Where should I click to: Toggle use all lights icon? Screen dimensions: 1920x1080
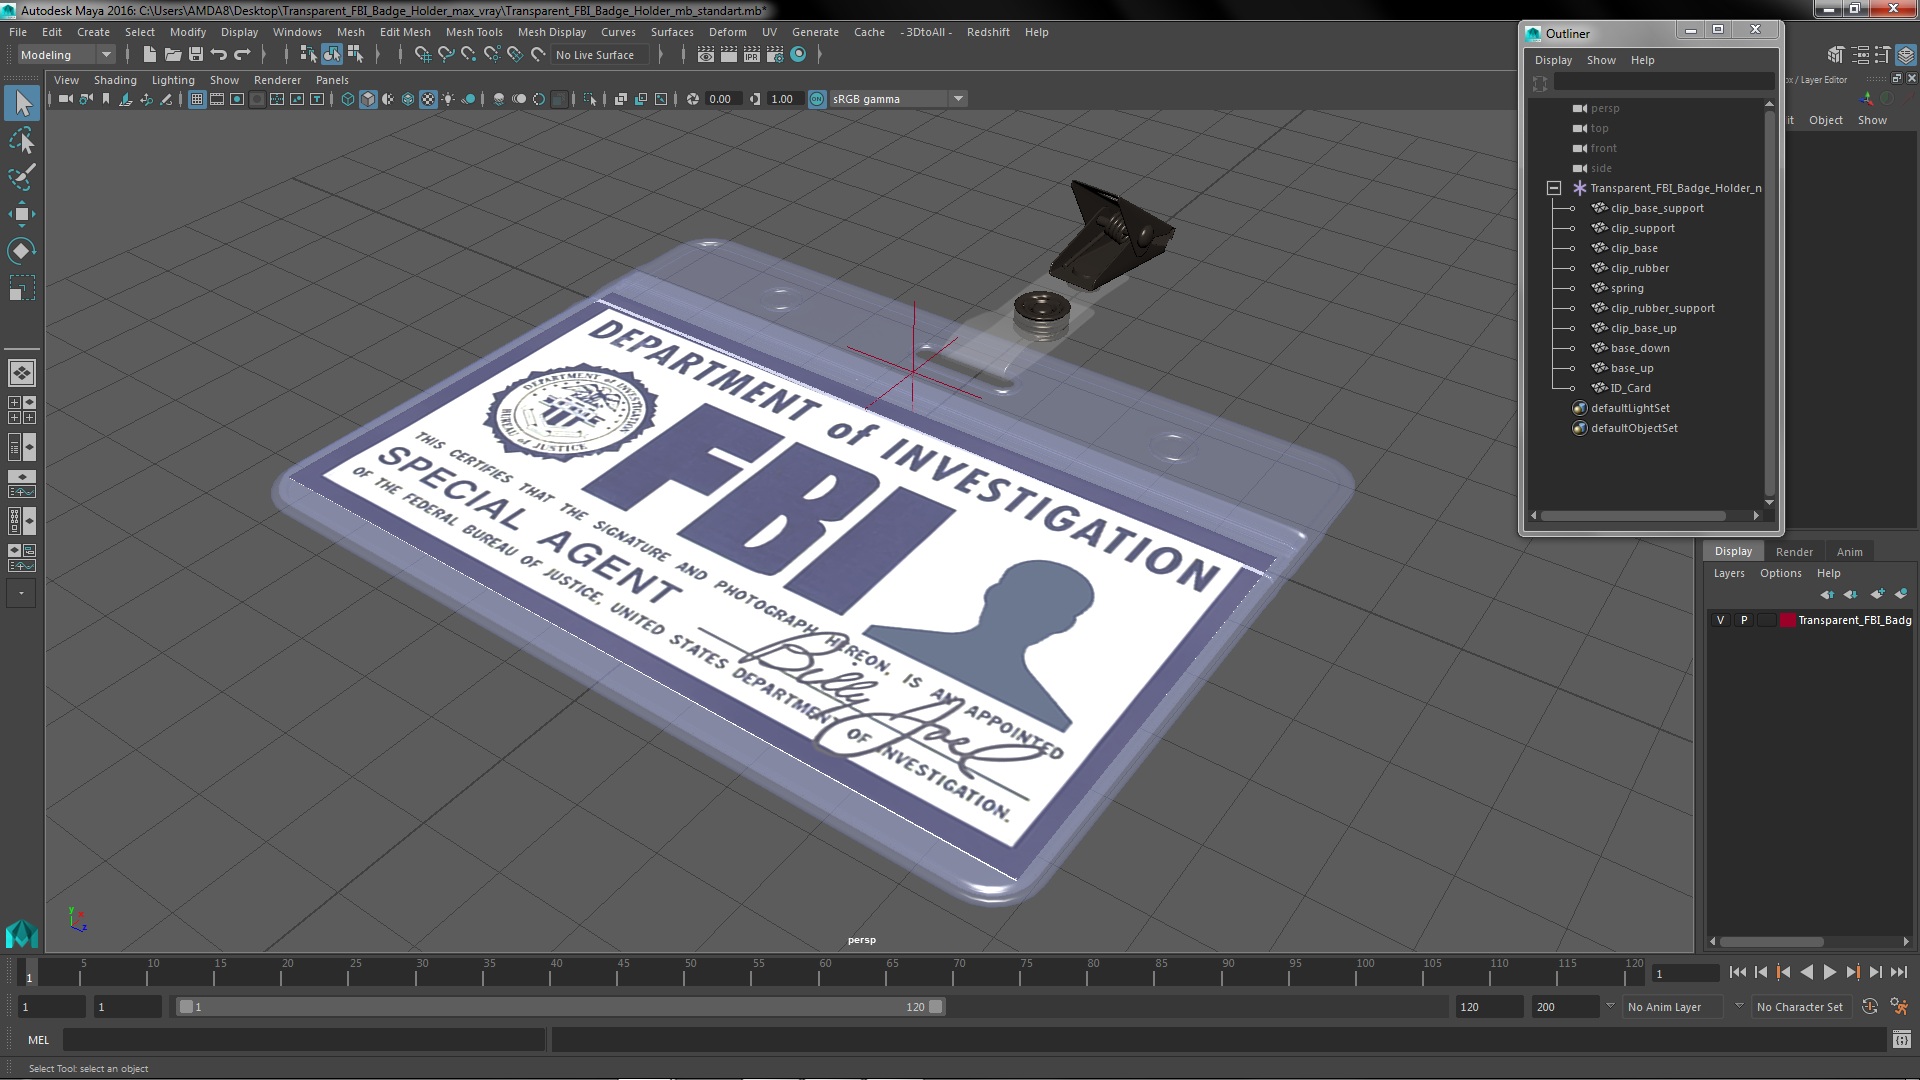pyautogui.click(x=448, y=99)
